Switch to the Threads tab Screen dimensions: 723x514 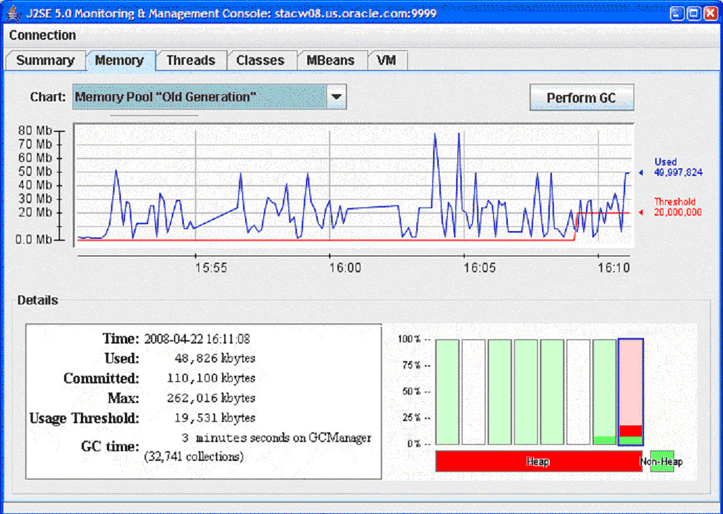coord(190,60)
